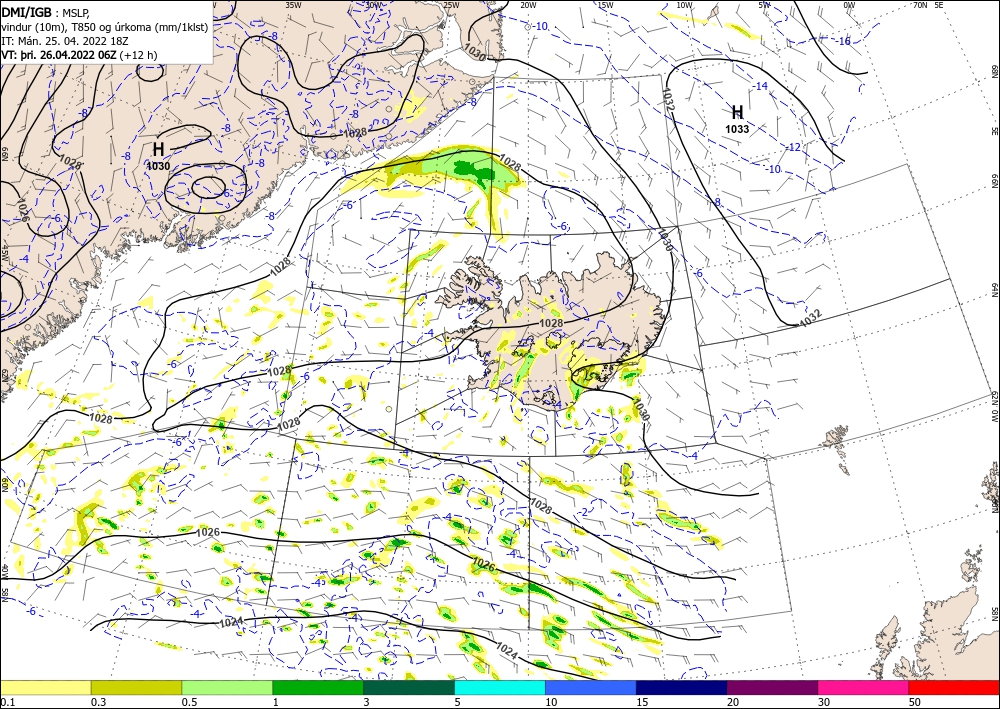
Task: Click the 25W longitude label
Action: pos(451,5)
